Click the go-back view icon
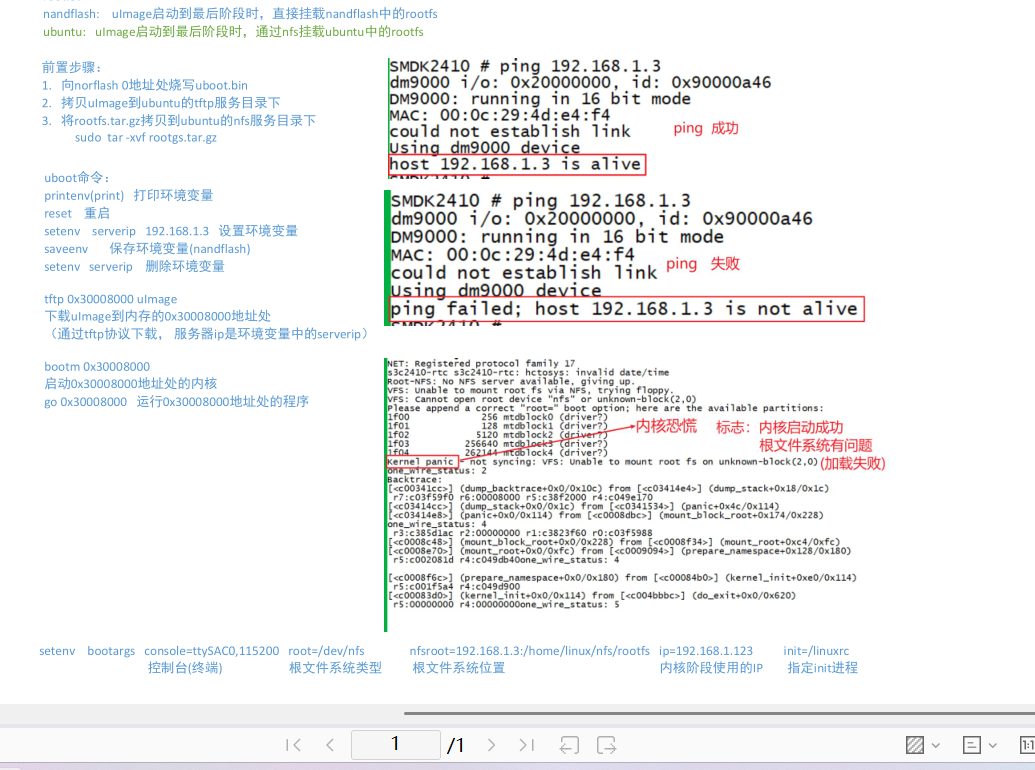This screenshot has height=770, width=1035. 569,745
